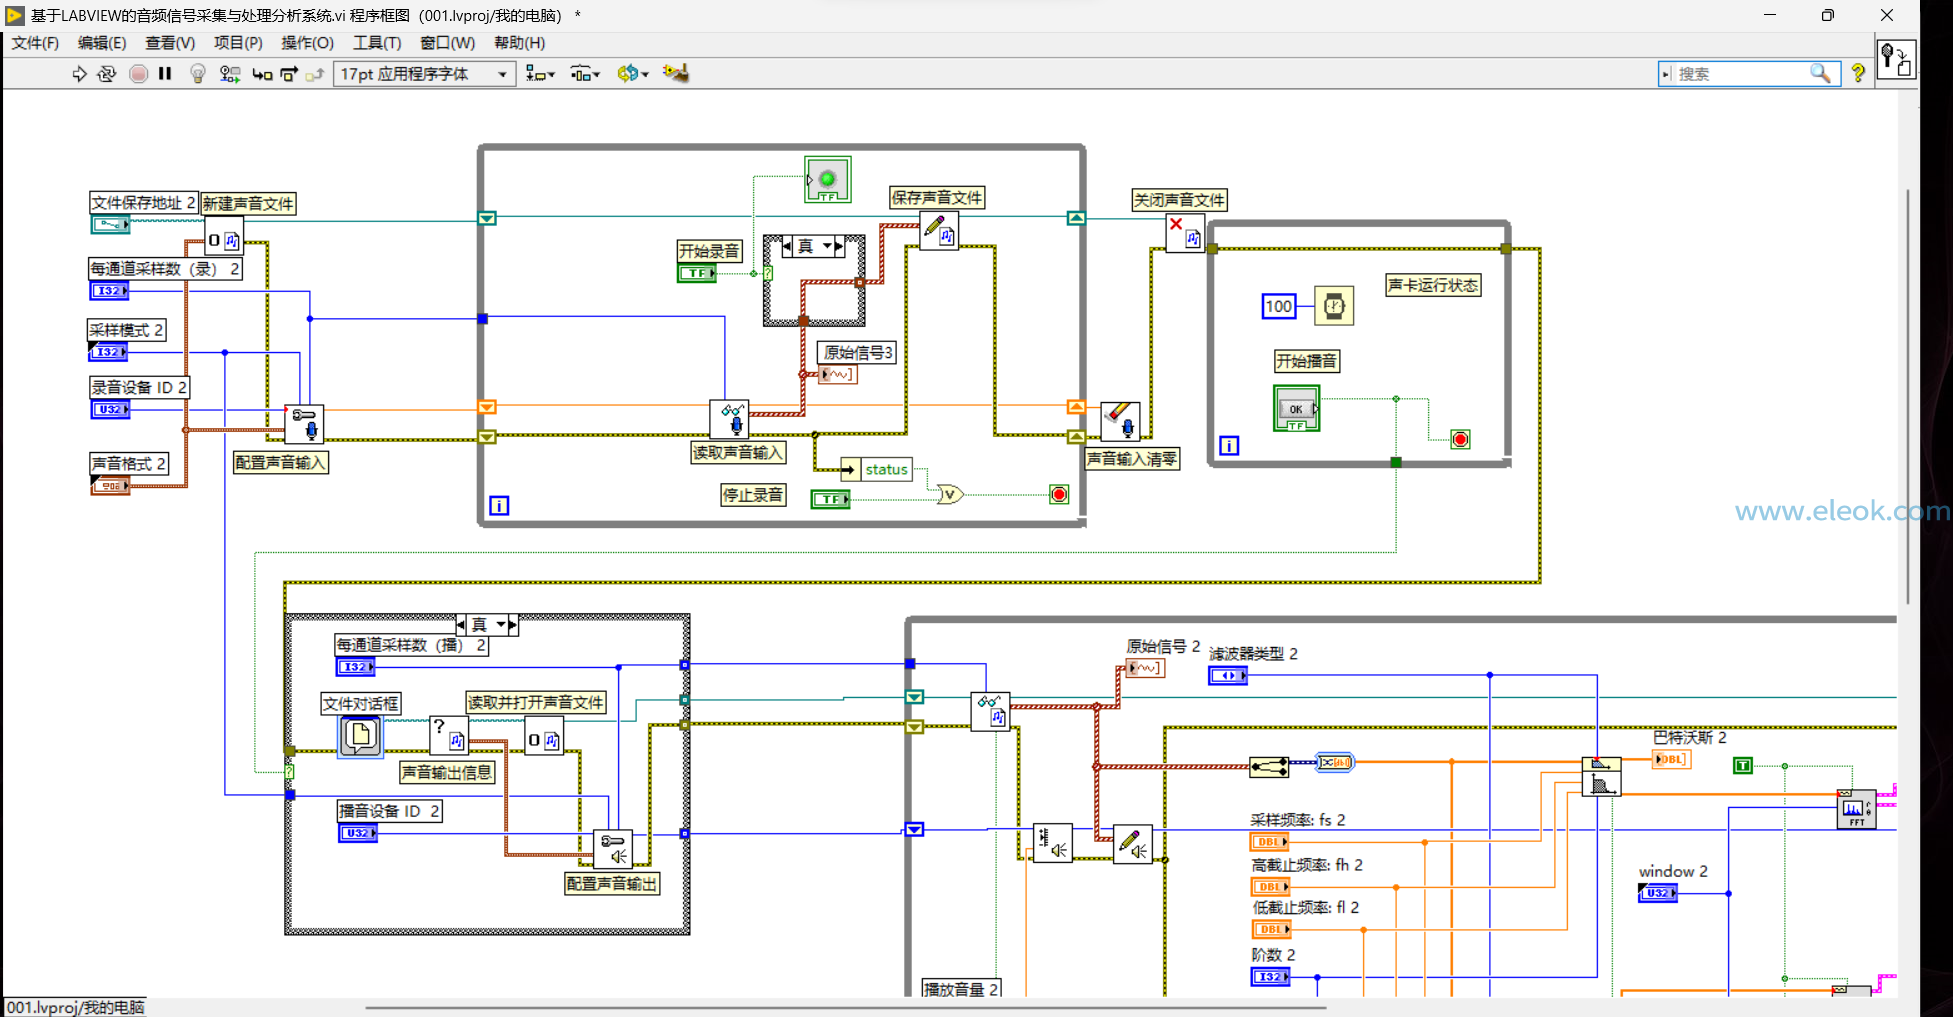Click the 关闭声音文件 node icon

point(1185,234)
